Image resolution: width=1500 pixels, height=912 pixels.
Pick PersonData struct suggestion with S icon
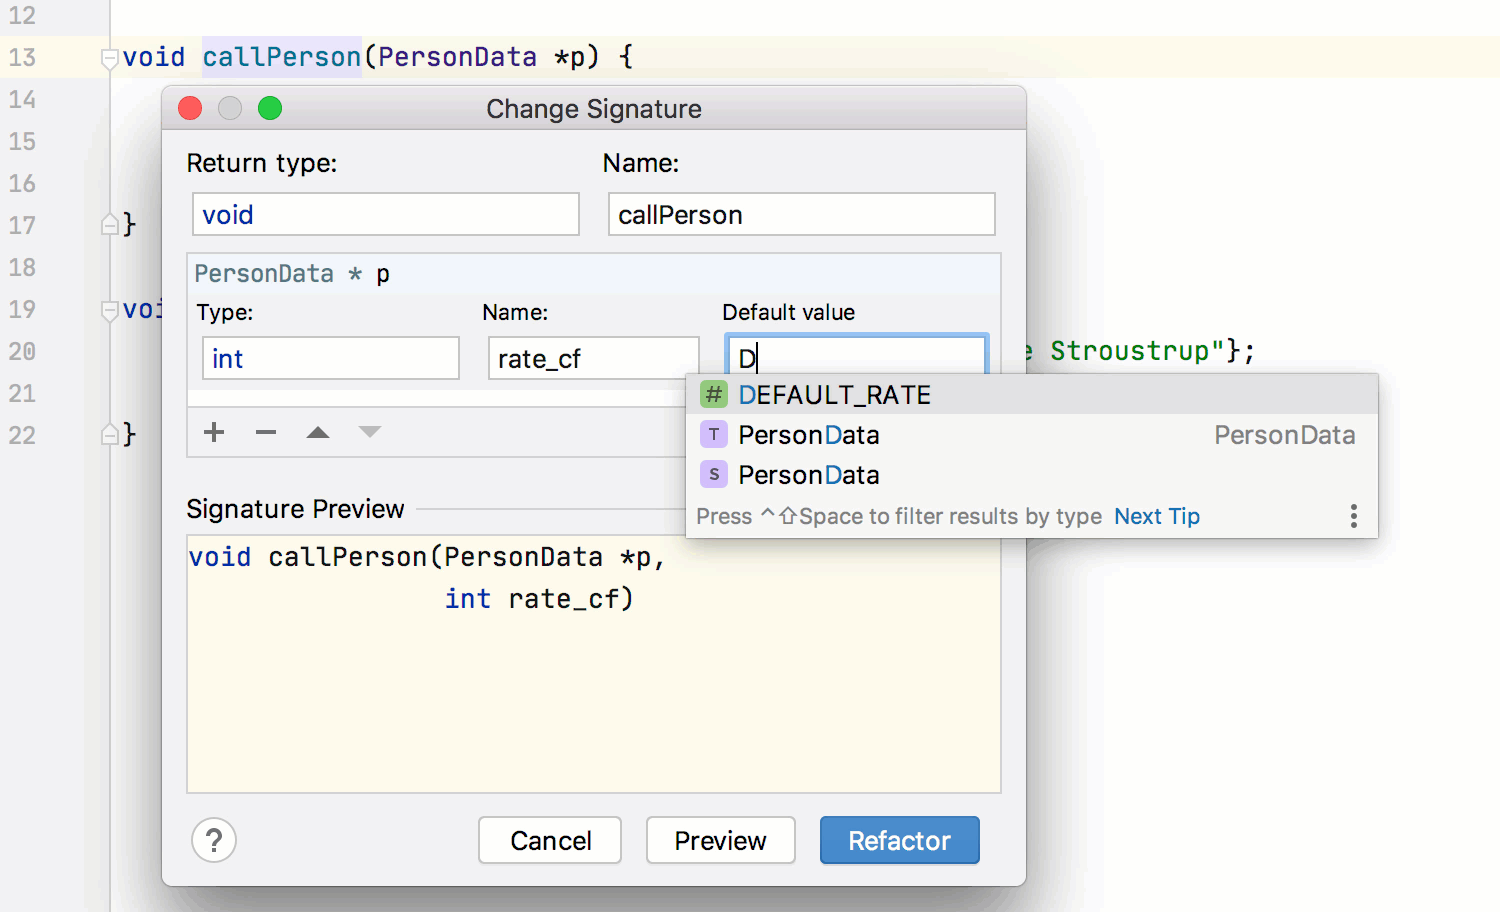pos(1032,475)
